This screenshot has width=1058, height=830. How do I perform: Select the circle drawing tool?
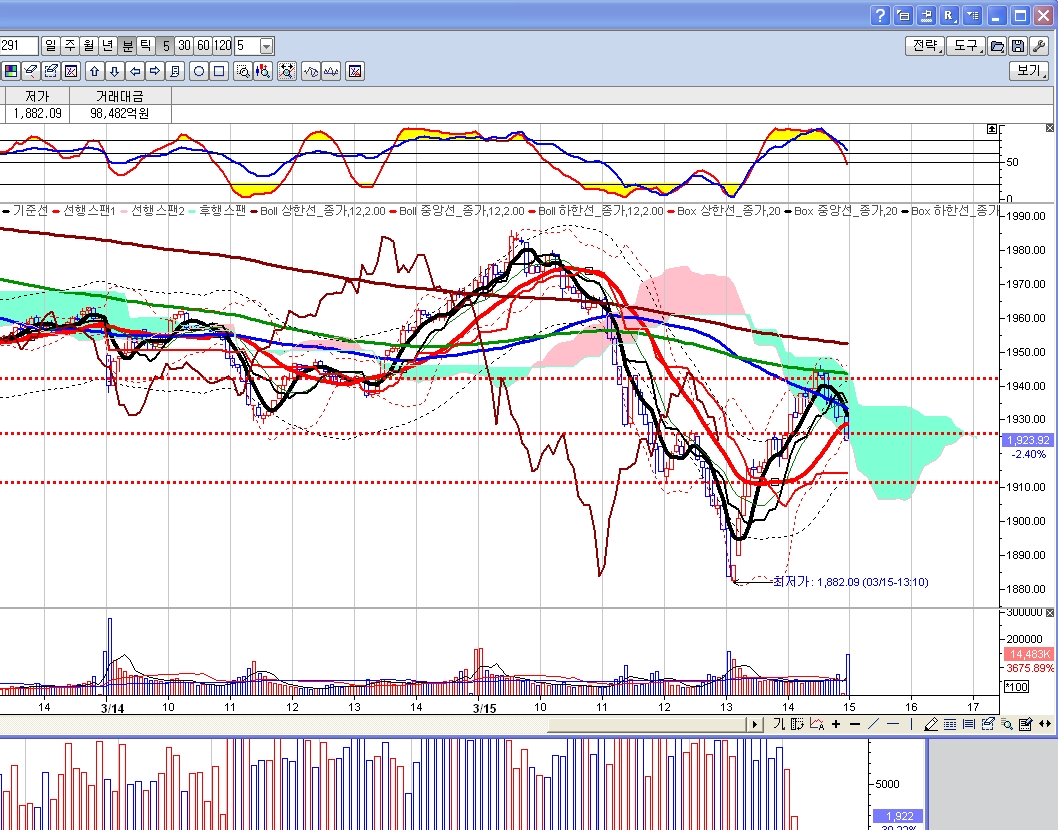(199, 71)
